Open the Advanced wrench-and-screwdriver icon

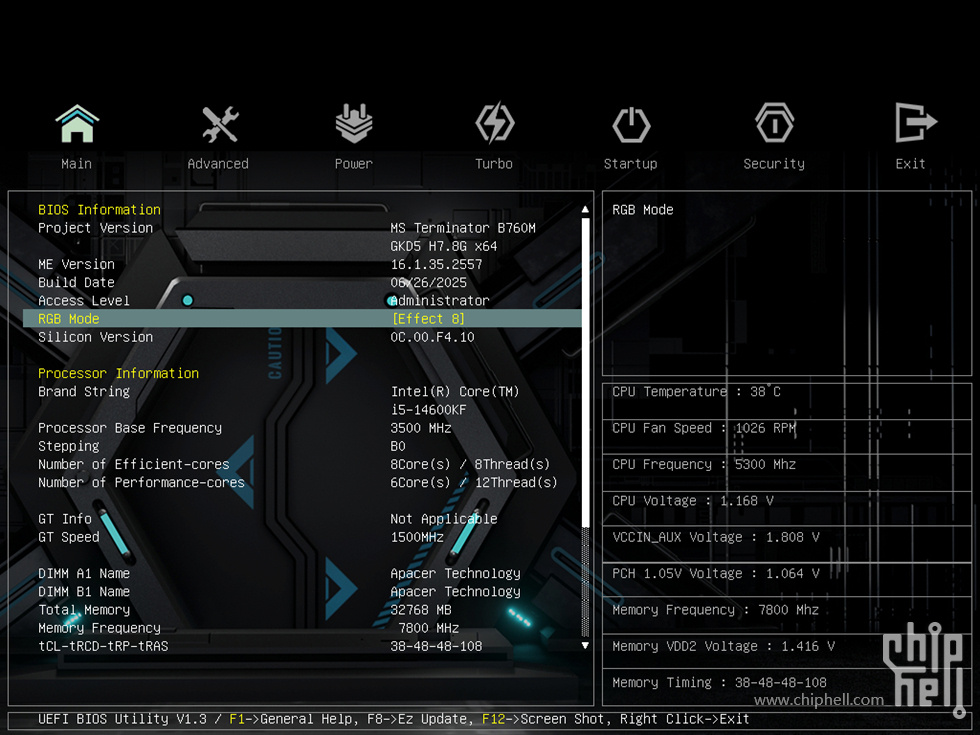[x=220, y=124]
